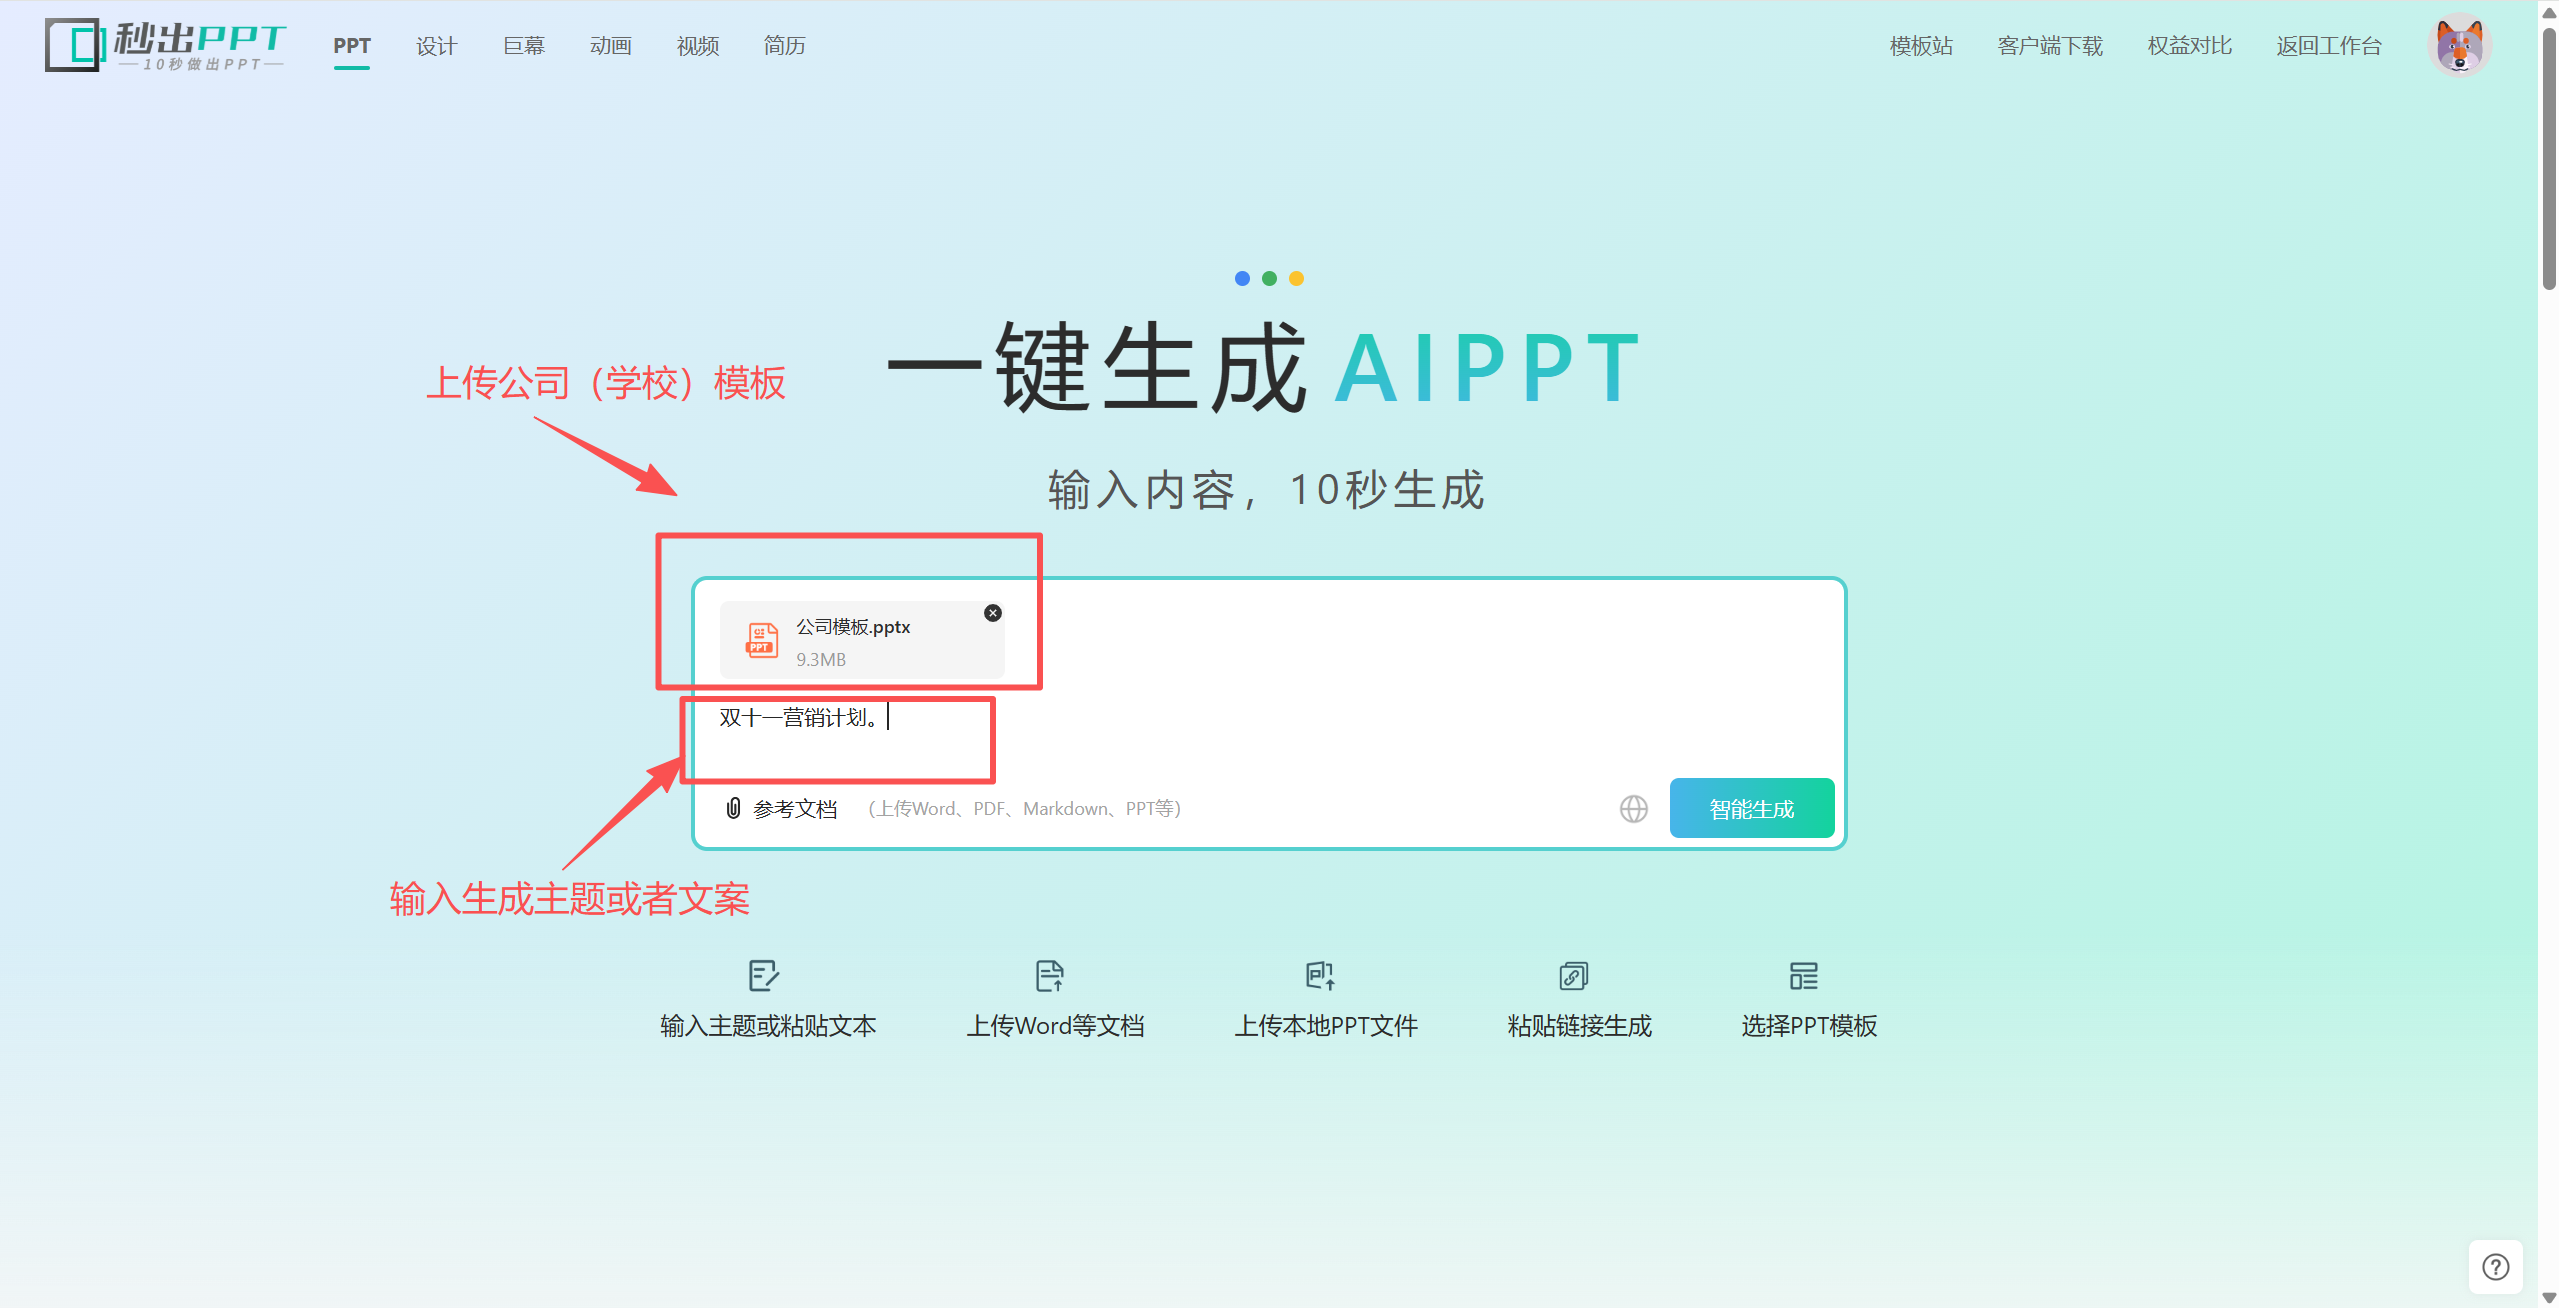Open the help question mark icon
This screenshot has height=1308, width=2559.
point(2497,1266)
